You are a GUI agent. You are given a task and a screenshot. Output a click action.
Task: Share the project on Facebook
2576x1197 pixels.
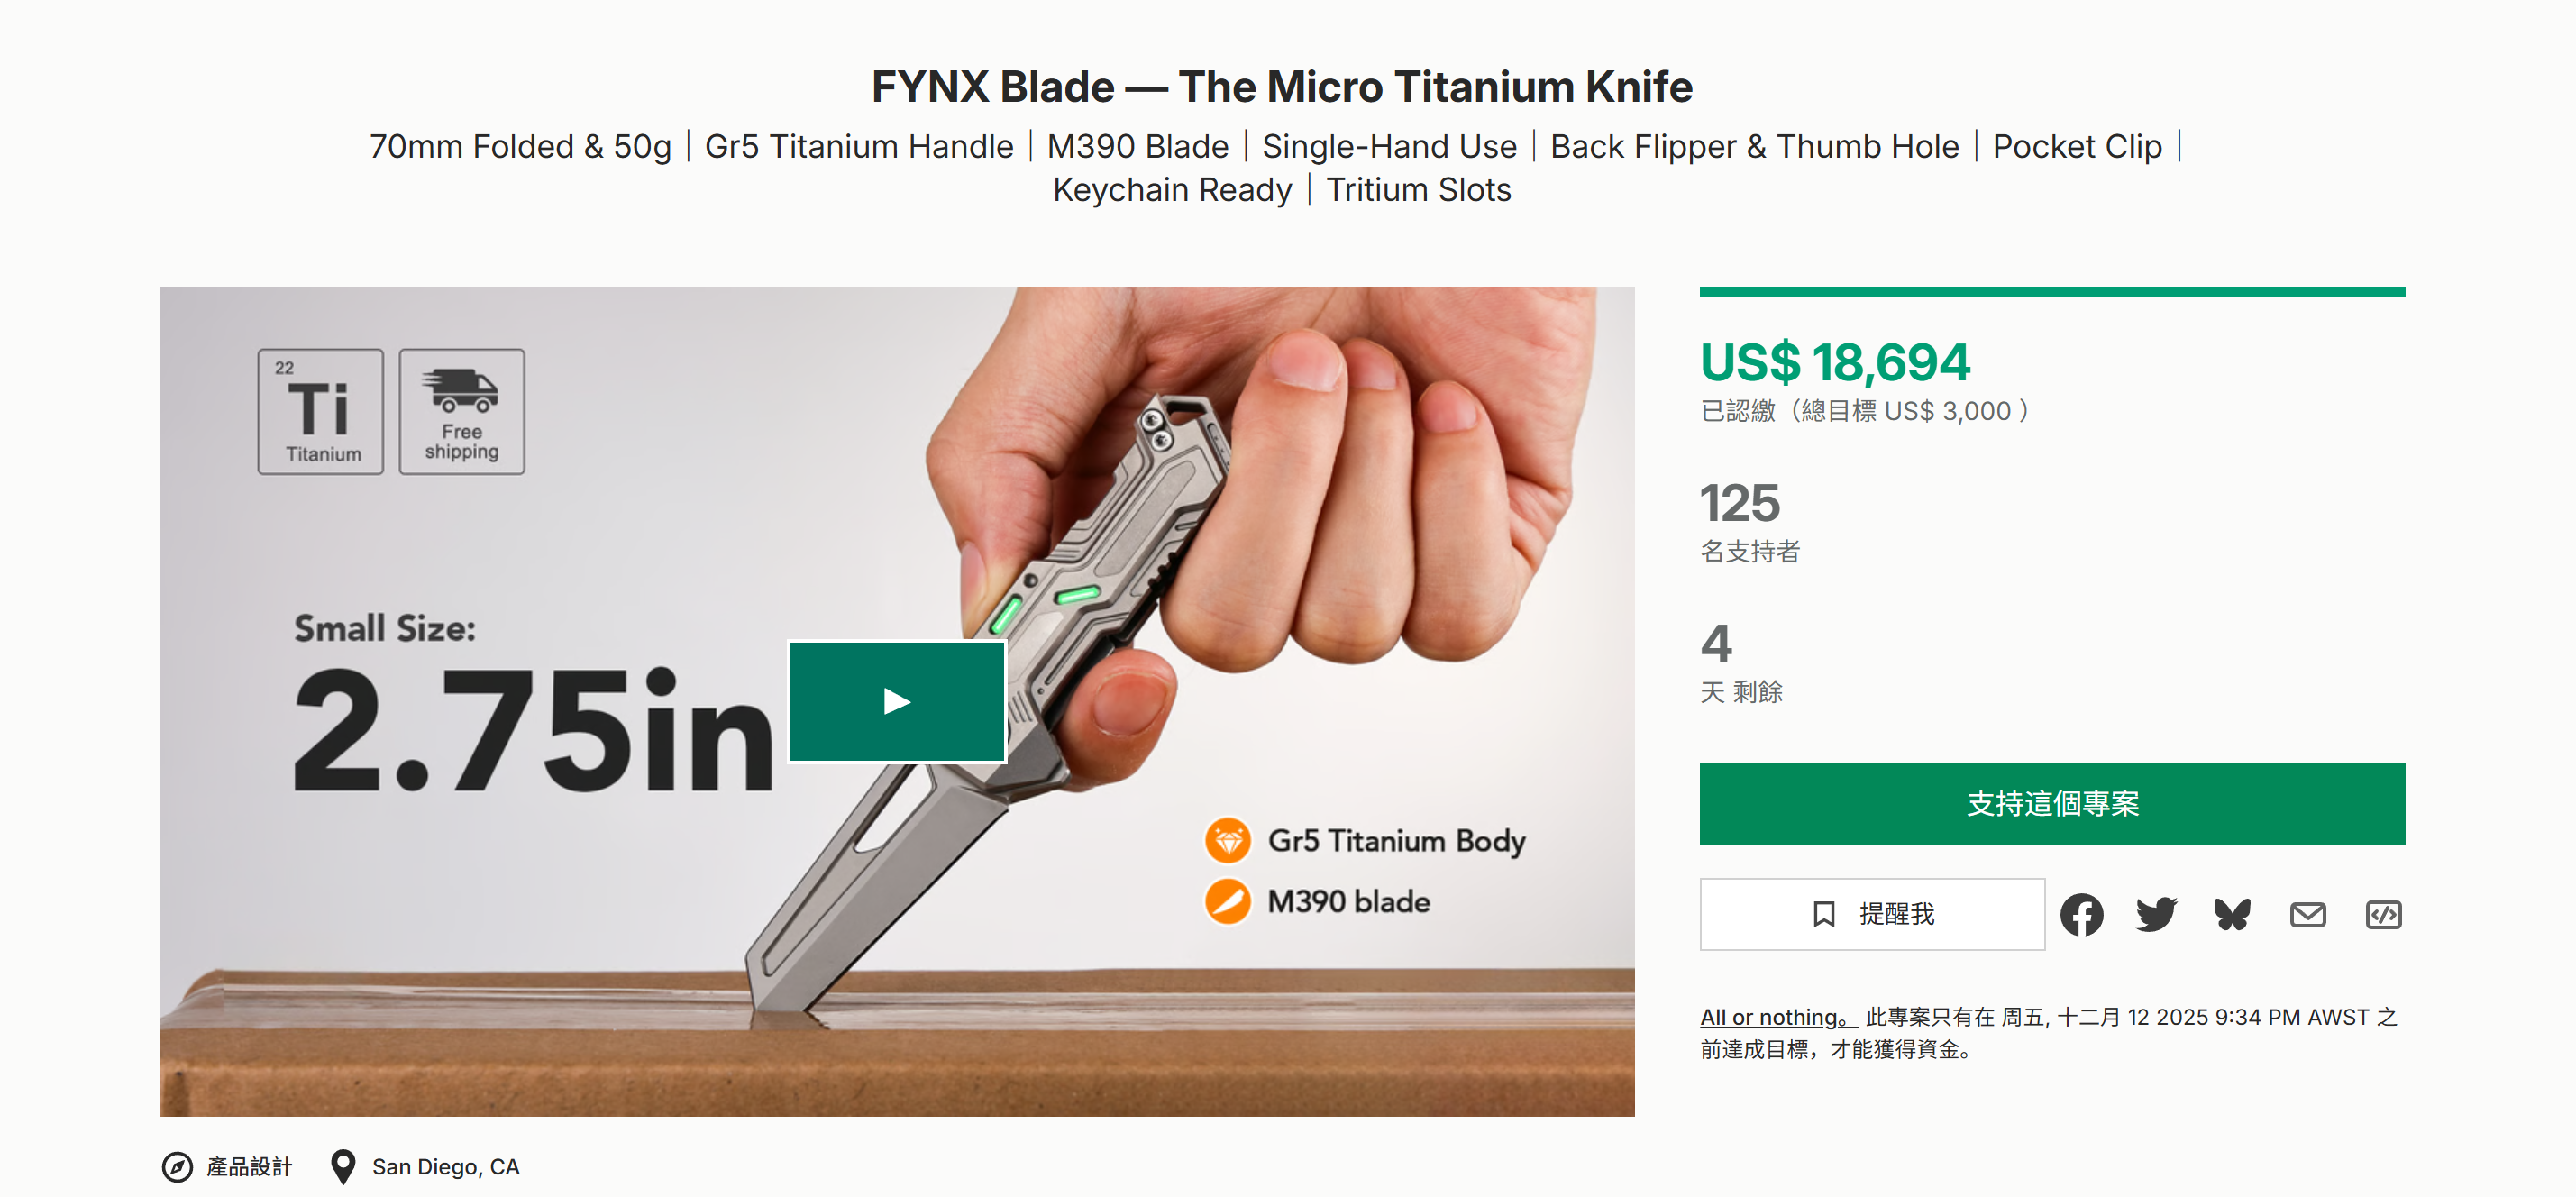pos(2081,914)
